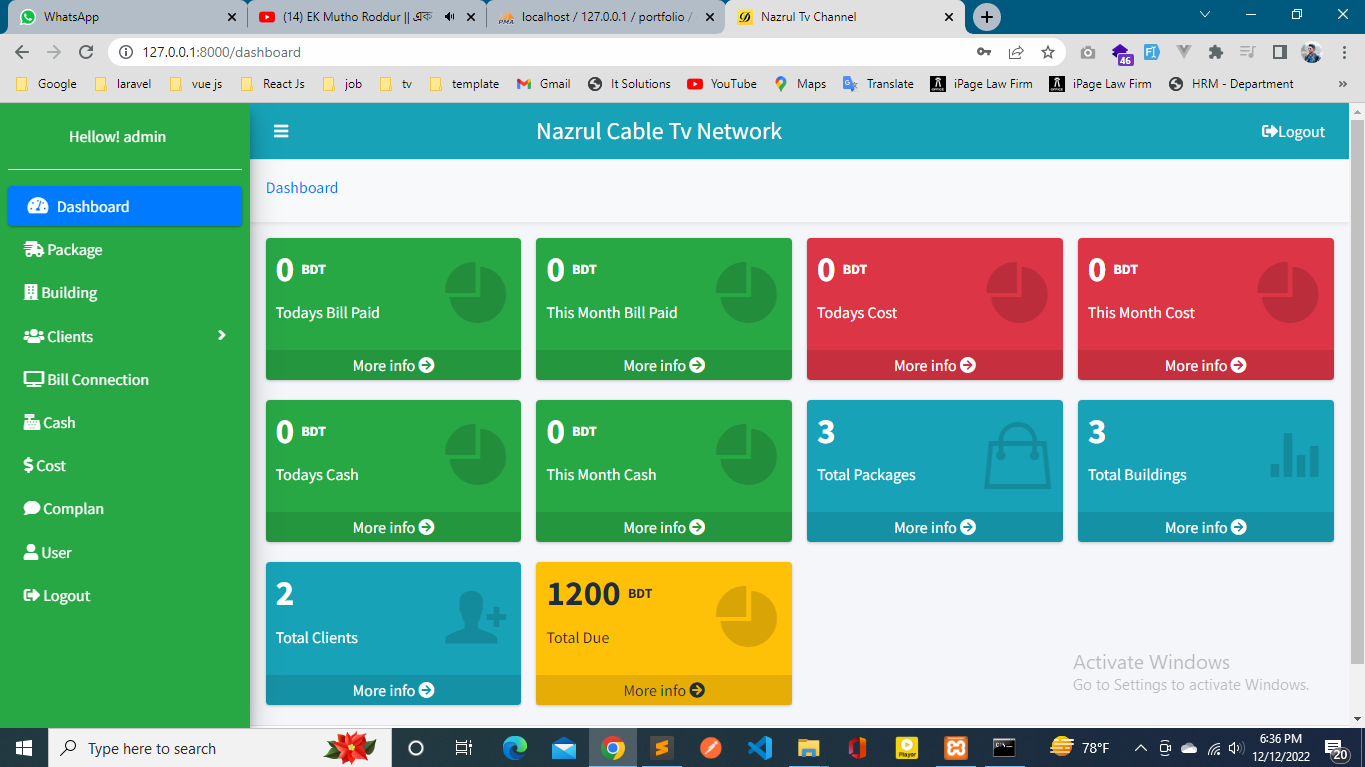
Task: View More info on This Month Cost
Action: click(1206, 366)
